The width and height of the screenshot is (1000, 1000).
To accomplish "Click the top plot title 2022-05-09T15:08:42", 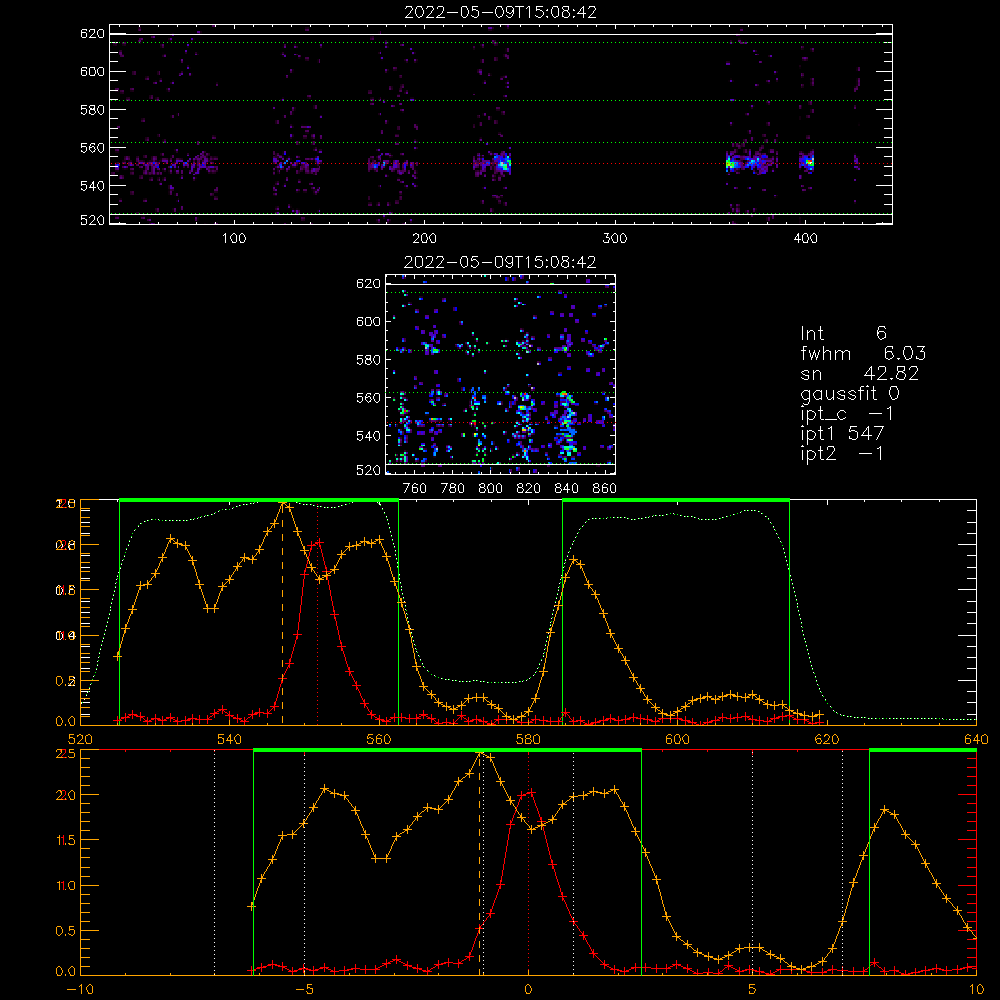I will coord(501,12).
